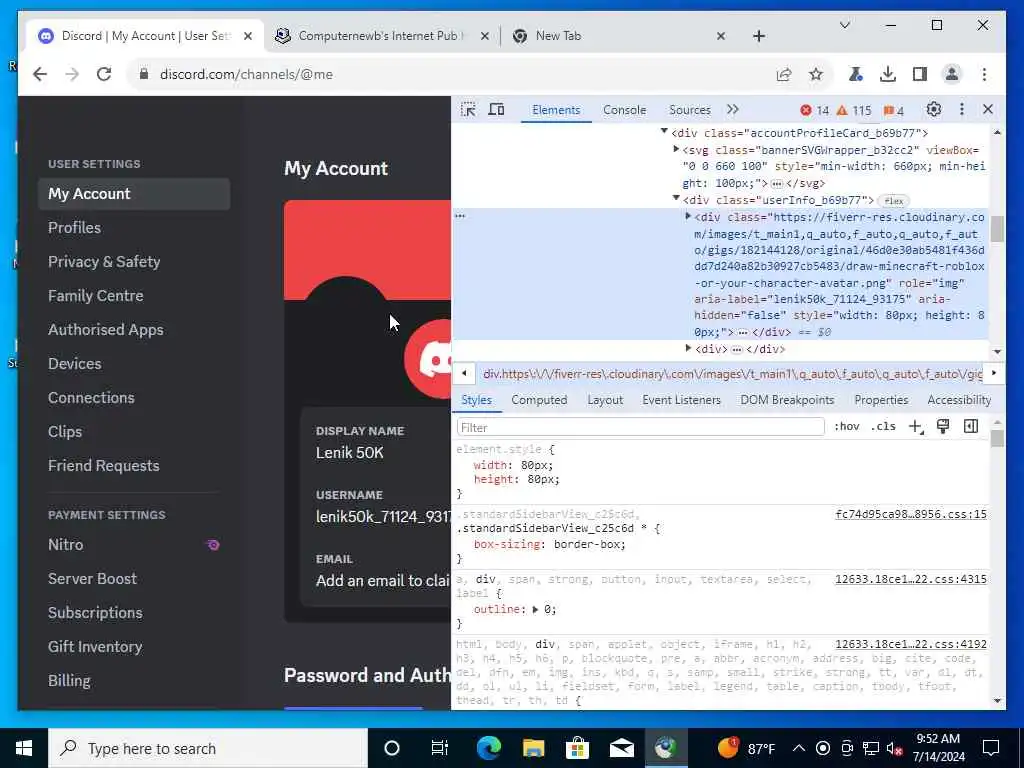This screenshot has height=768, width=1024.
Task: Open a new browser tab plus button
Action: tap(758, 36)
